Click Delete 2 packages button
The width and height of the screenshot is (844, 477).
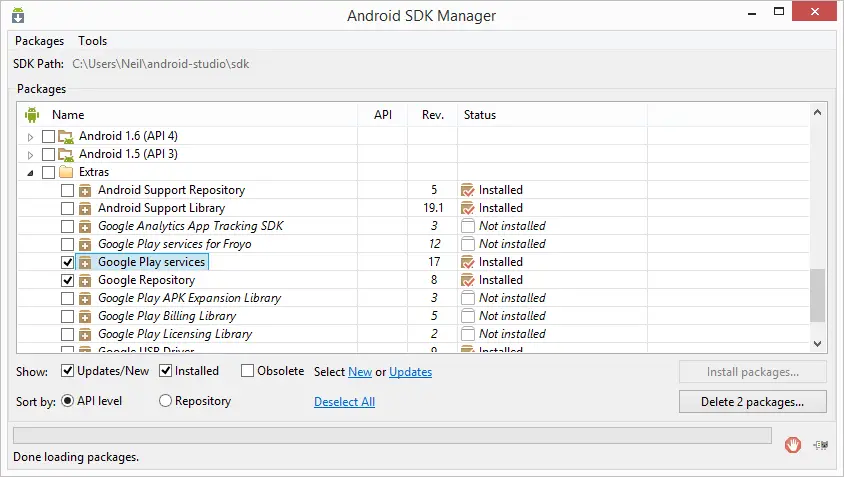752,402
